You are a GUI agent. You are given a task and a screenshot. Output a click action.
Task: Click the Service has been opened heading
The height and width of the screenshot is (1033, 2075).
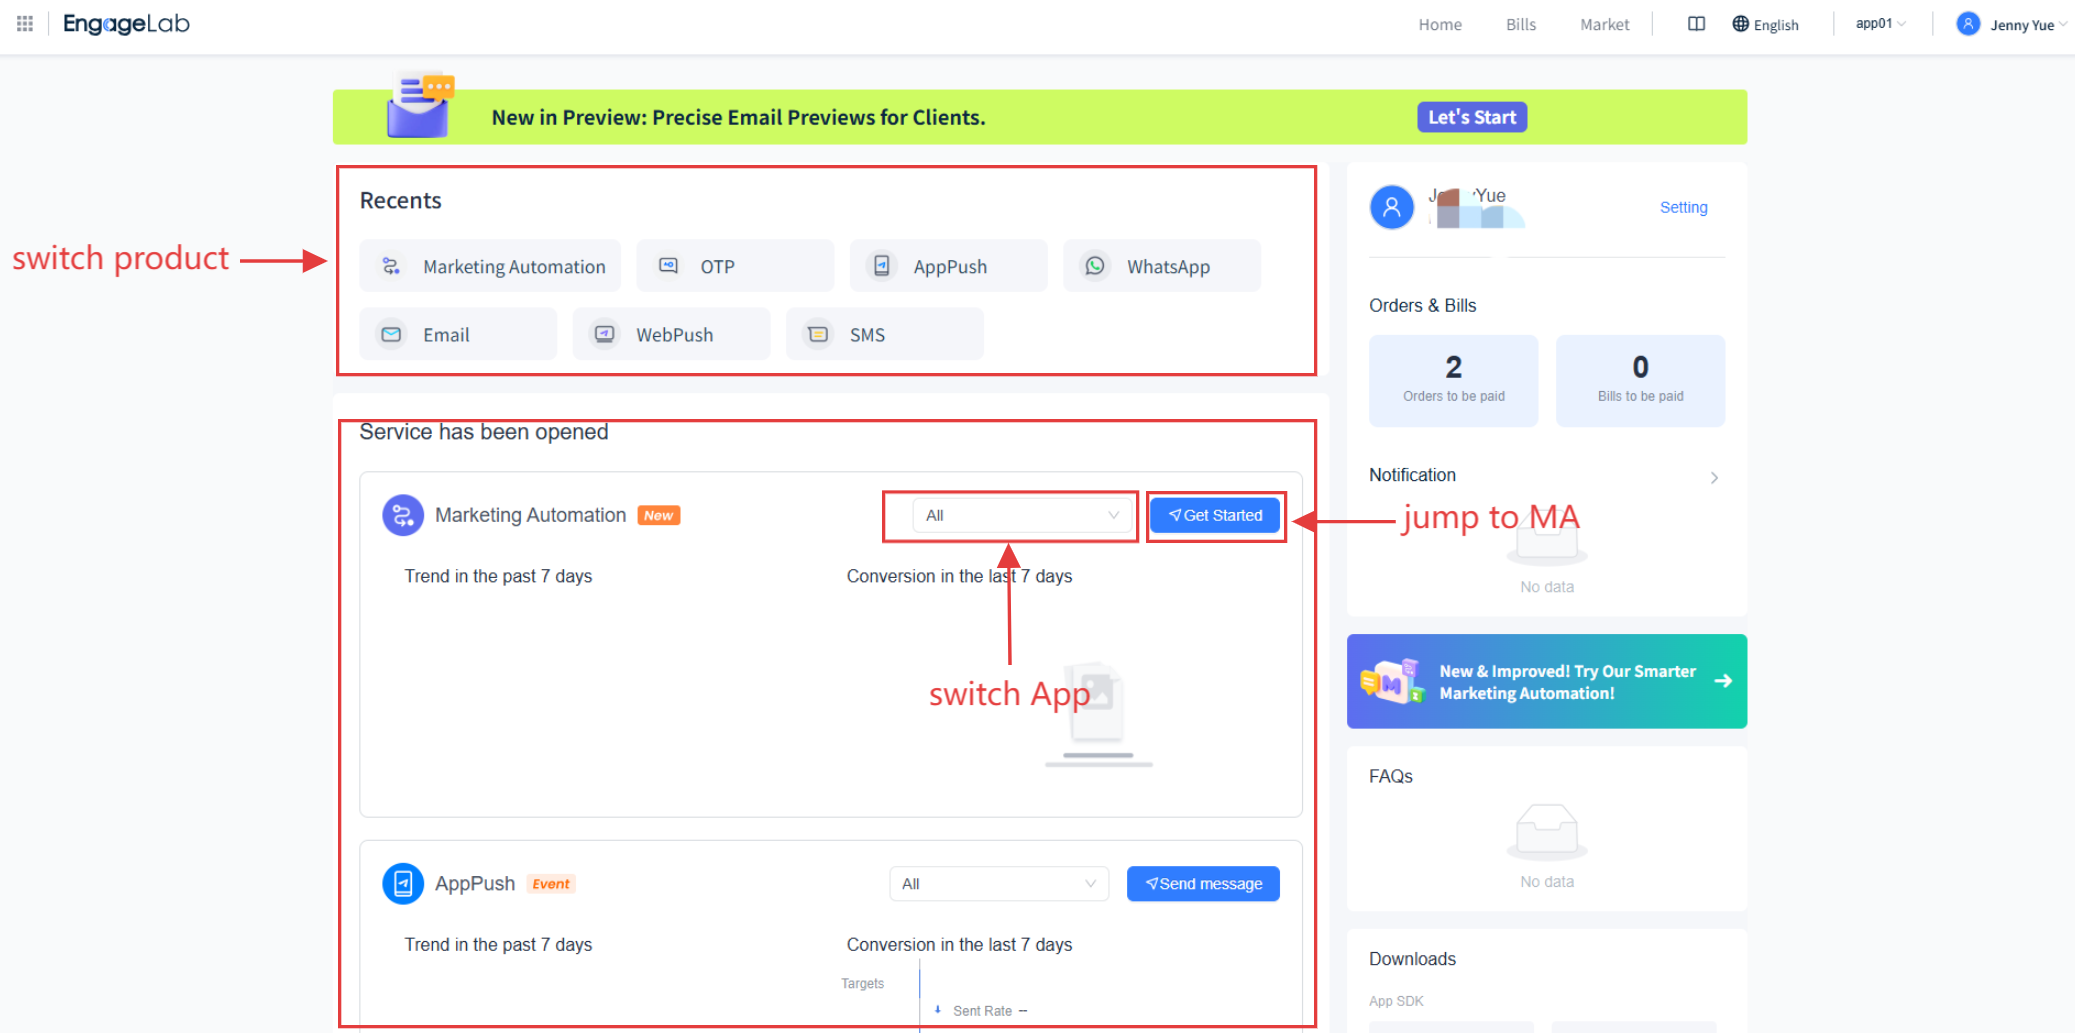point(484,432)
